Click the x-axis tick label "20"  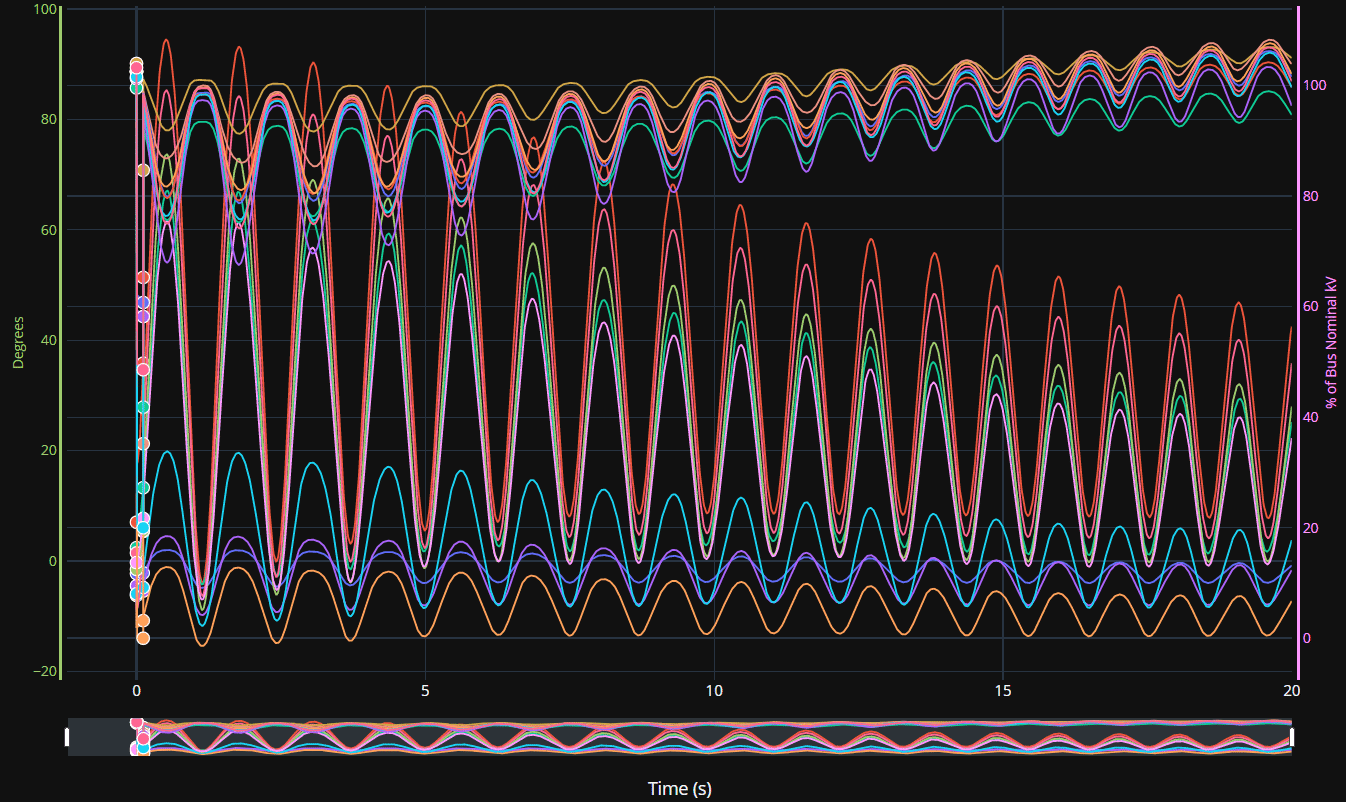coord(1291,691)
